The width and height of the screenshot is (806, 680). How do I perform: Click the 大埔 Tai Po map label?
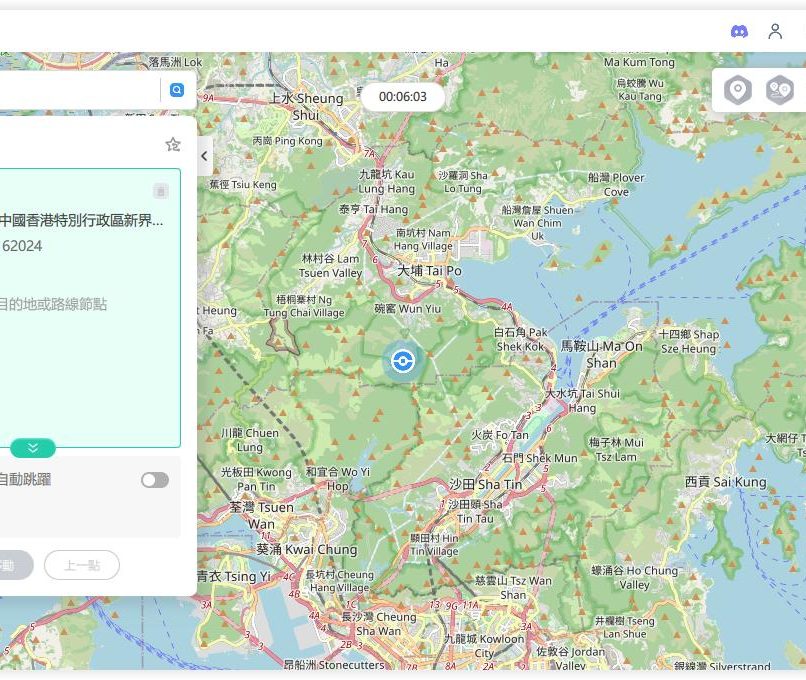[x=429, y=271]
